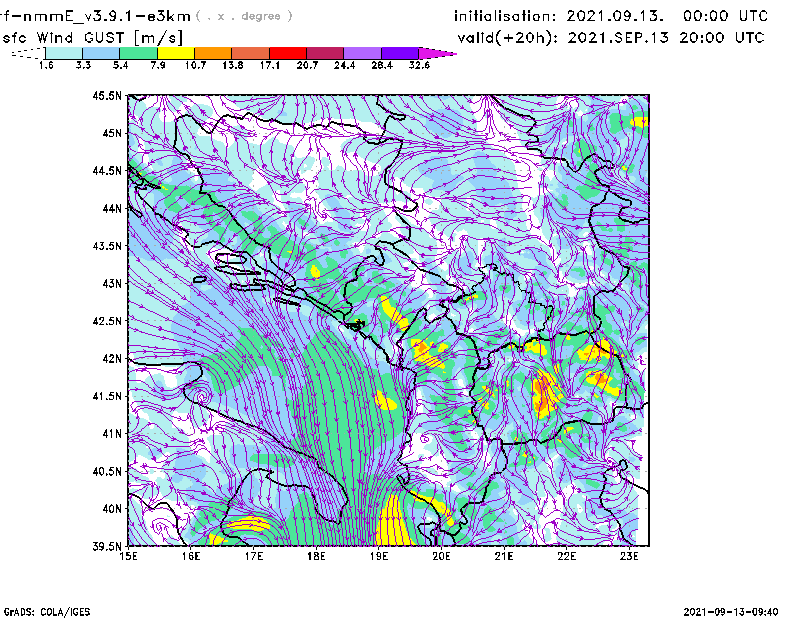Image resolution: width=800 pixels, height=618 pixels.
Task: Click the '23E' longitude label
Action: pos(629,556)
